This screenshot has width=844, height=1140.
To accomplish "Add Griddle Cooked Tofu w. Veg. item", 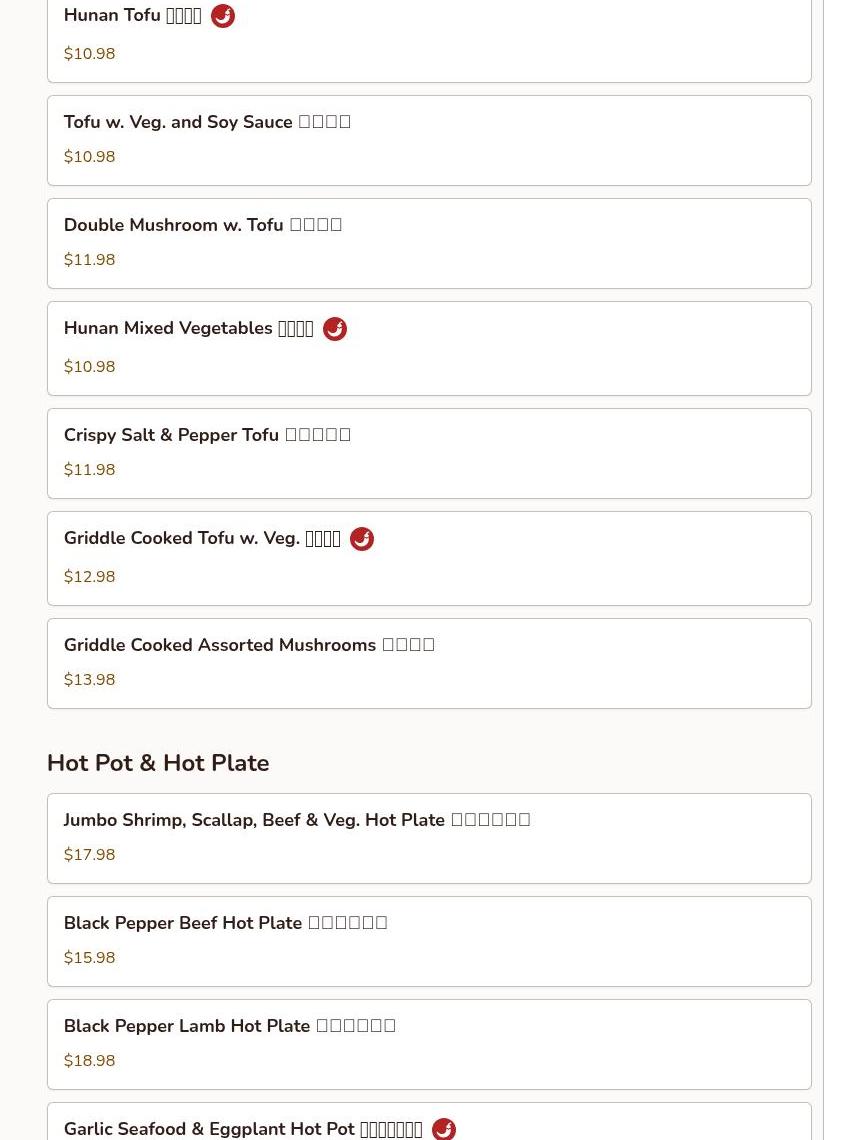I will coord(428,558).
